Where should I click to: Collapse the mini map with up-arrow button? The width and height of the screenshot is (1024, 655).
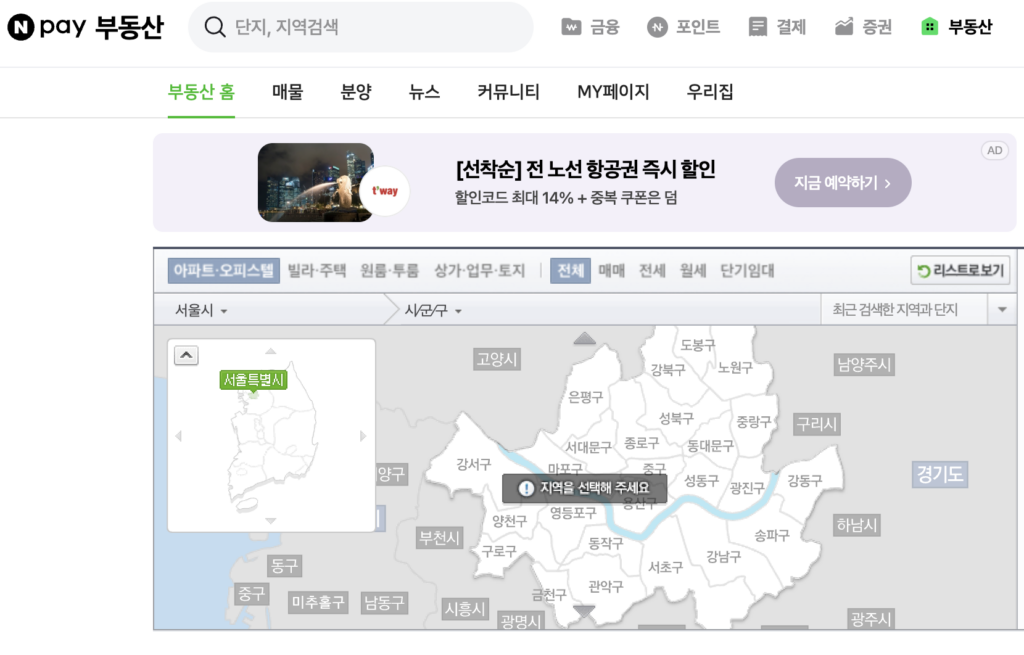186,355
